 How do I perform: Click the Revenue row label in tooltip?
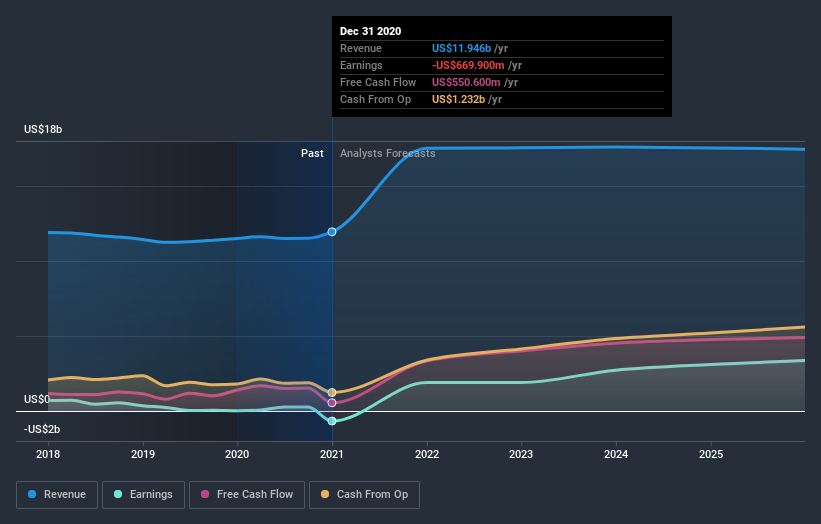point(361,49)
